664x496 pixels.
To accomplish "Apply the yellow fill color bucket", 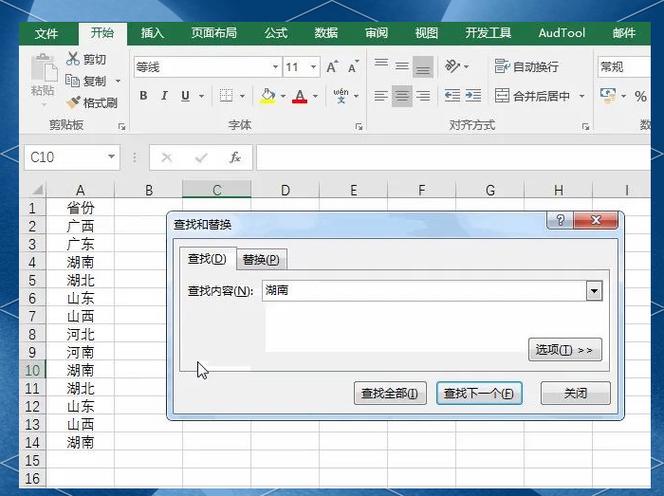I will click(x=268, y=96).
